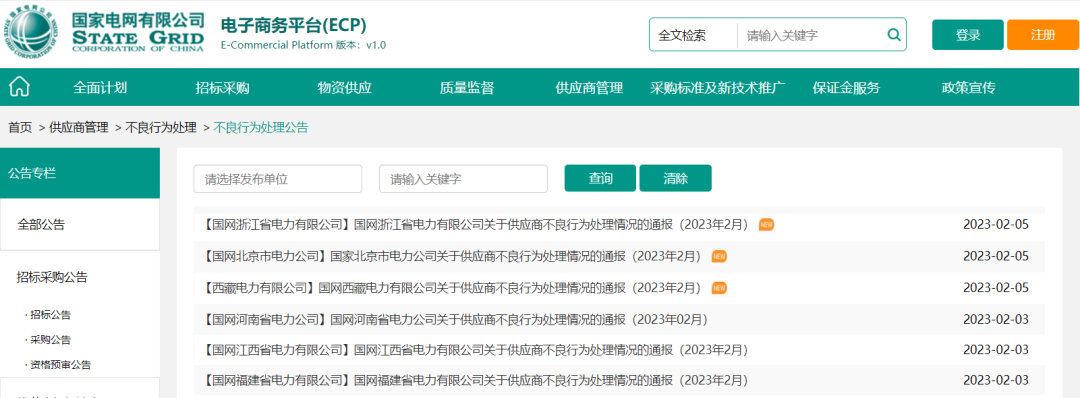This screenshot has height=398, width=1080.
Task: Open the 国网北京市电力公司 announcement
Action: [x=453, y=256]
